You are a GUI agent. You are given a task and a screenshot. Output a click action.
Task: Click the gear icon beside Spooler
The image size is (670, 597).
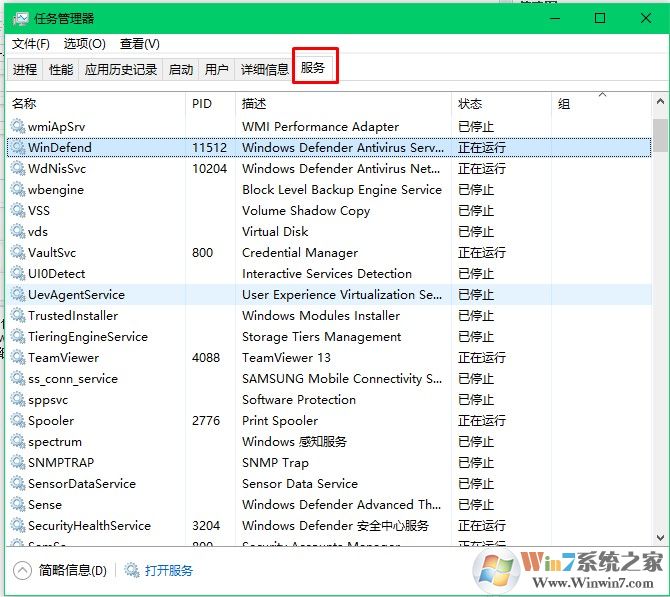pos(18,420)
